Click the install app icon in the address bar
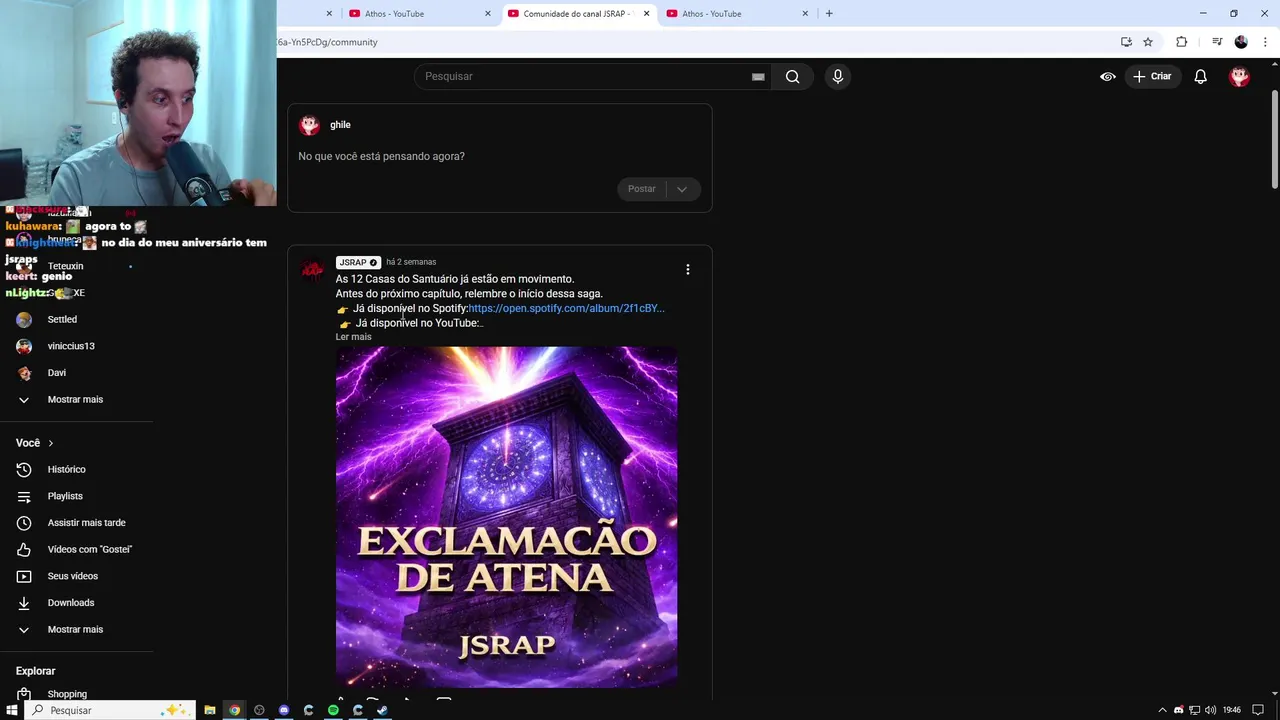The height and width of the screenshot is (720, 1280). [x=1126, y=42]
